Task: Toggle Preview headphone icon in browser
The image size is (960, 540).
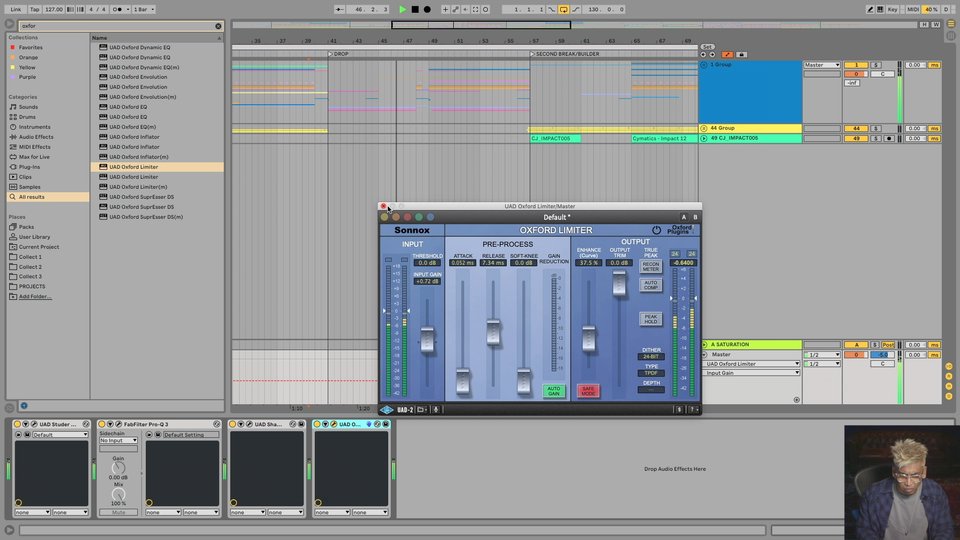Action: point(24,405)
